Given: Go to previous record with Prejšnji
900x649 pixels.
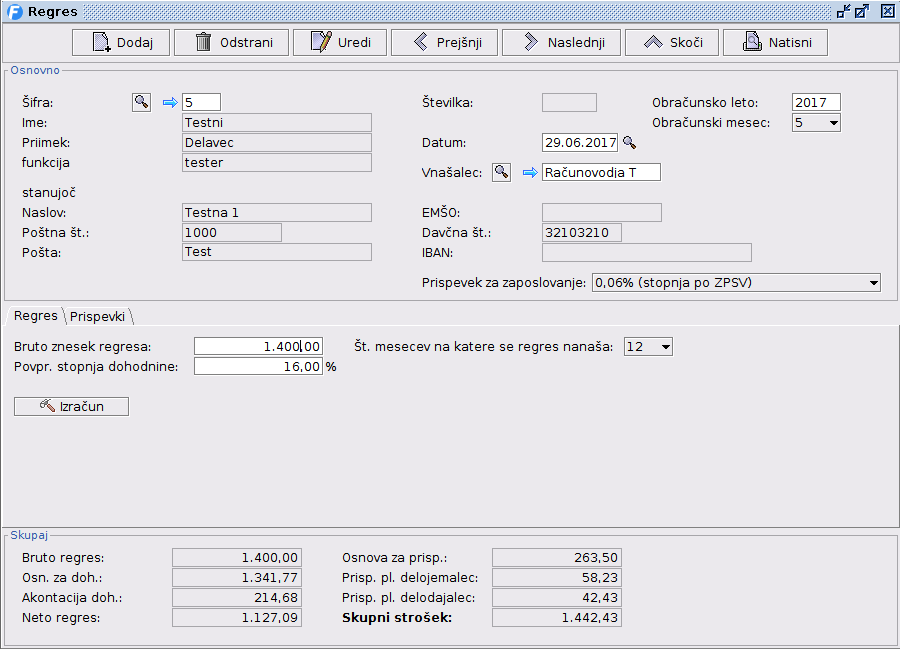Looking at the screenshot, I should 444,42.
